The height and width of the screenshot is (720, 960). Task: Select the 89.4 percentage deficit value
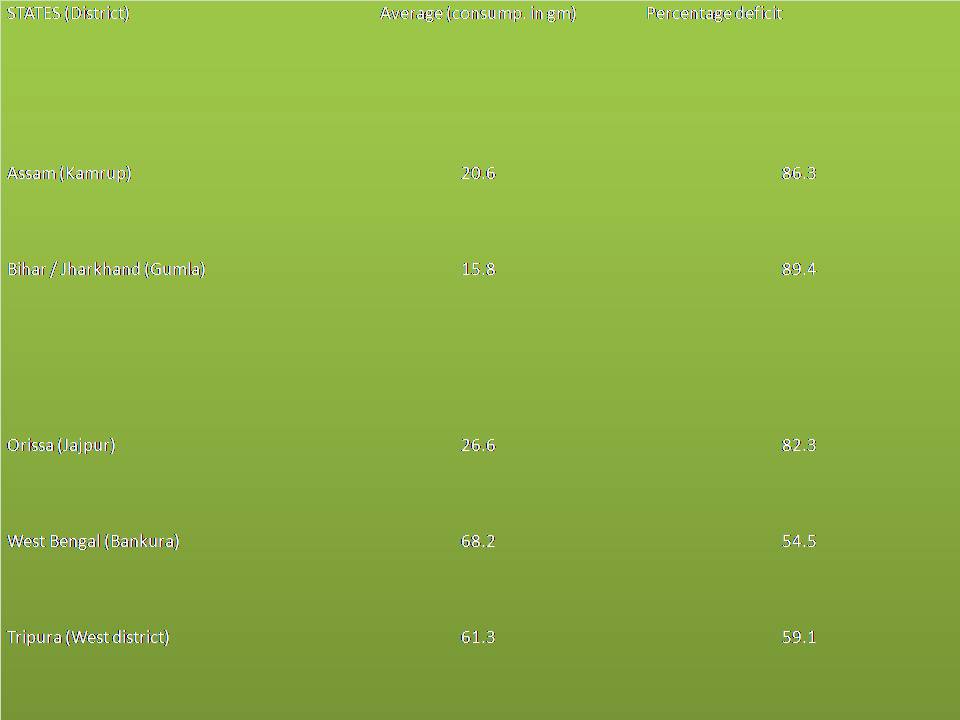point(799,269)
